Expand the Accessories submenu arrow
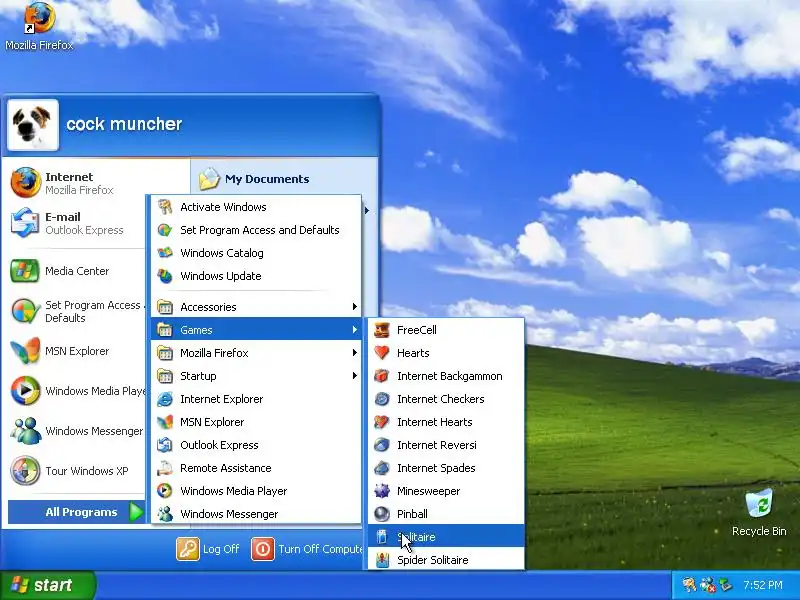Image resolution: width=800 pixels, height=600 pixels. tap(354, 307)
